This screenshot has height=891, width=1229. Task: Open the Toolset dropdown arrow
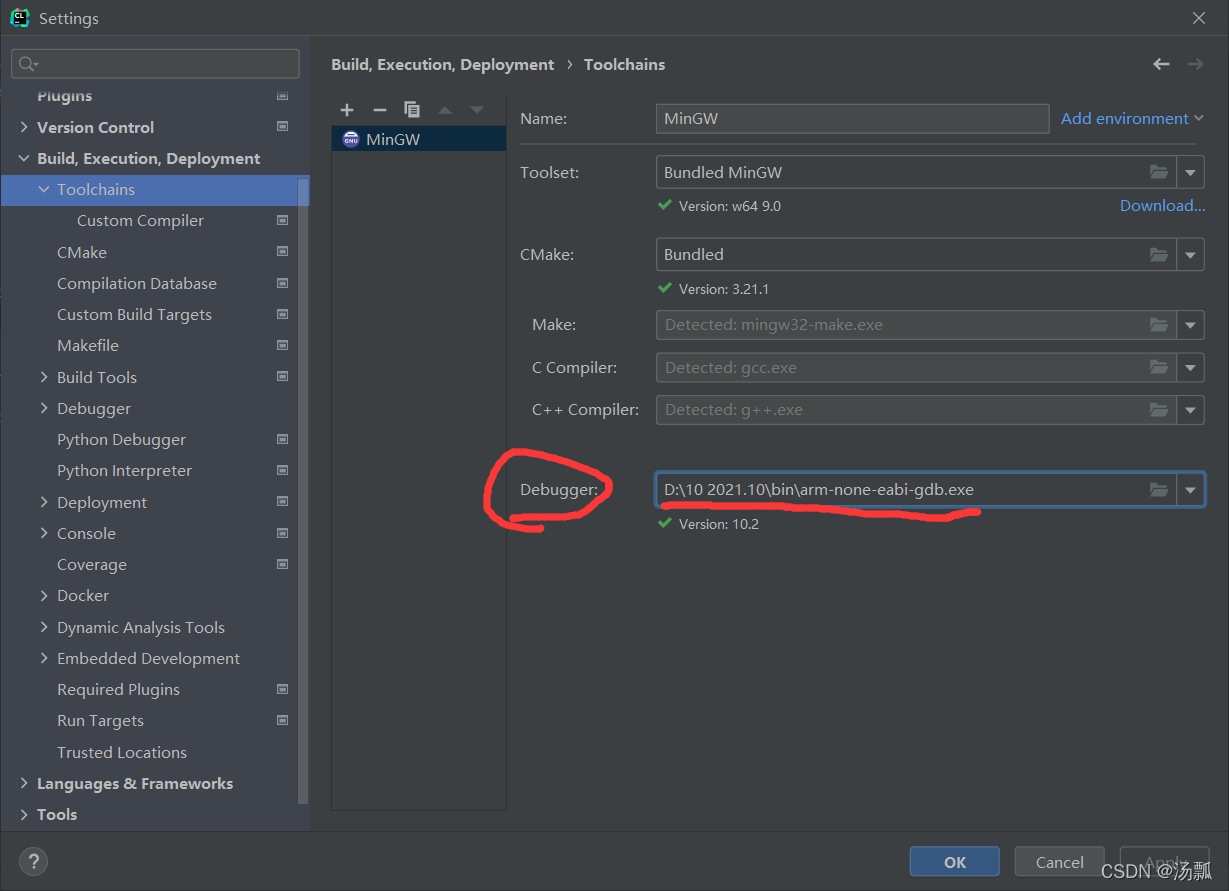(x=1190, y=172)
